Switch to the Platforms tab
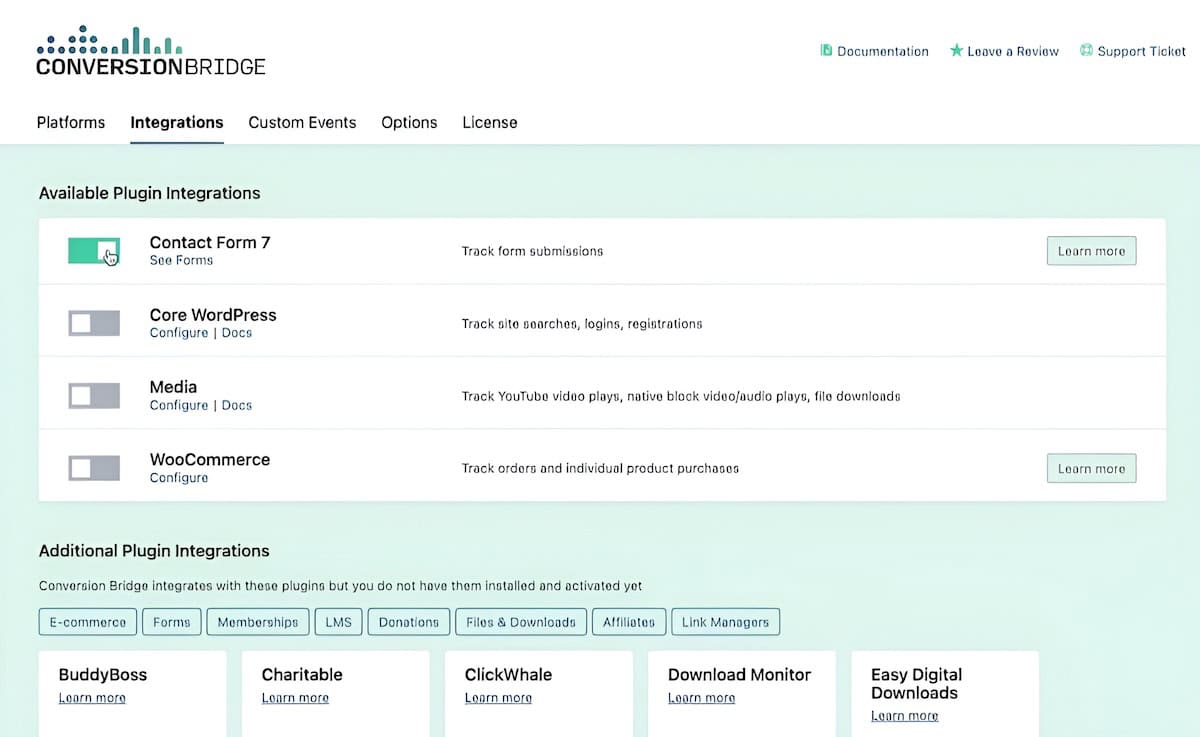The image size is (1200, 737). (71, 122)
